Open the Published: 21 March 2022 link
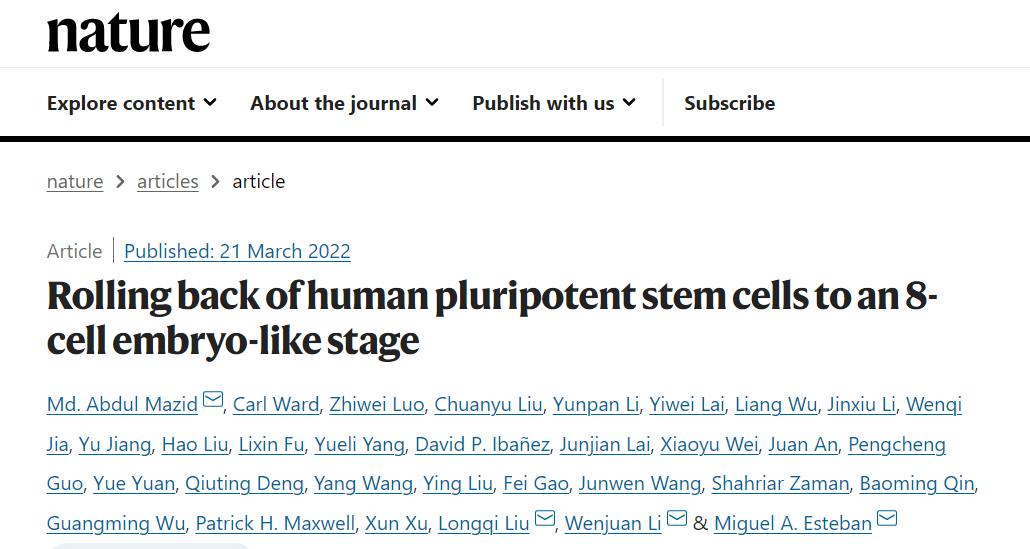 (x=237, y=251)
